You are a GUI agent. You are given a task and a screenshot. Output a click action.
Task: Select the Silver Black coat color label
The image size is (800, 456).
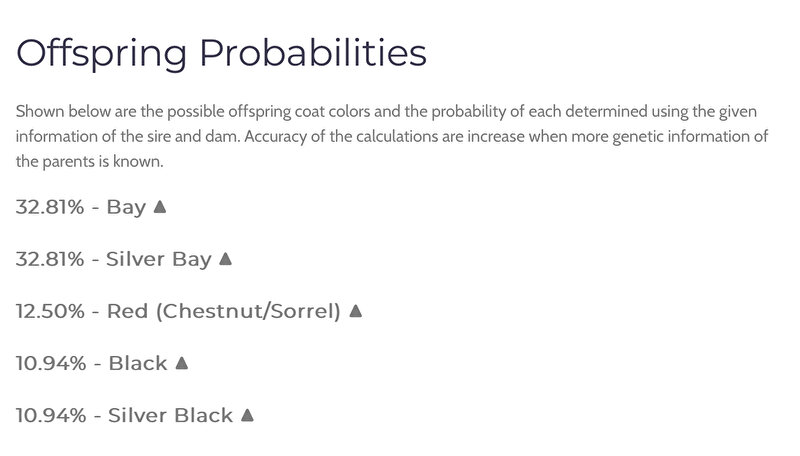pos(170,415)
